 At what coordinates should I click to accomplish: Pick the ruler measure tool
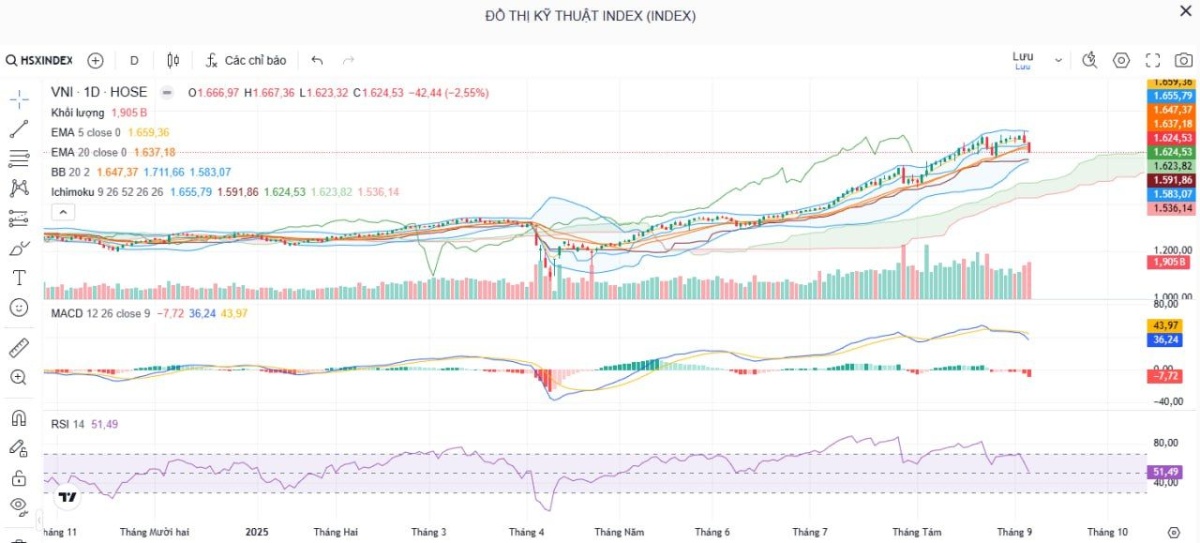(x=18, y=348)
